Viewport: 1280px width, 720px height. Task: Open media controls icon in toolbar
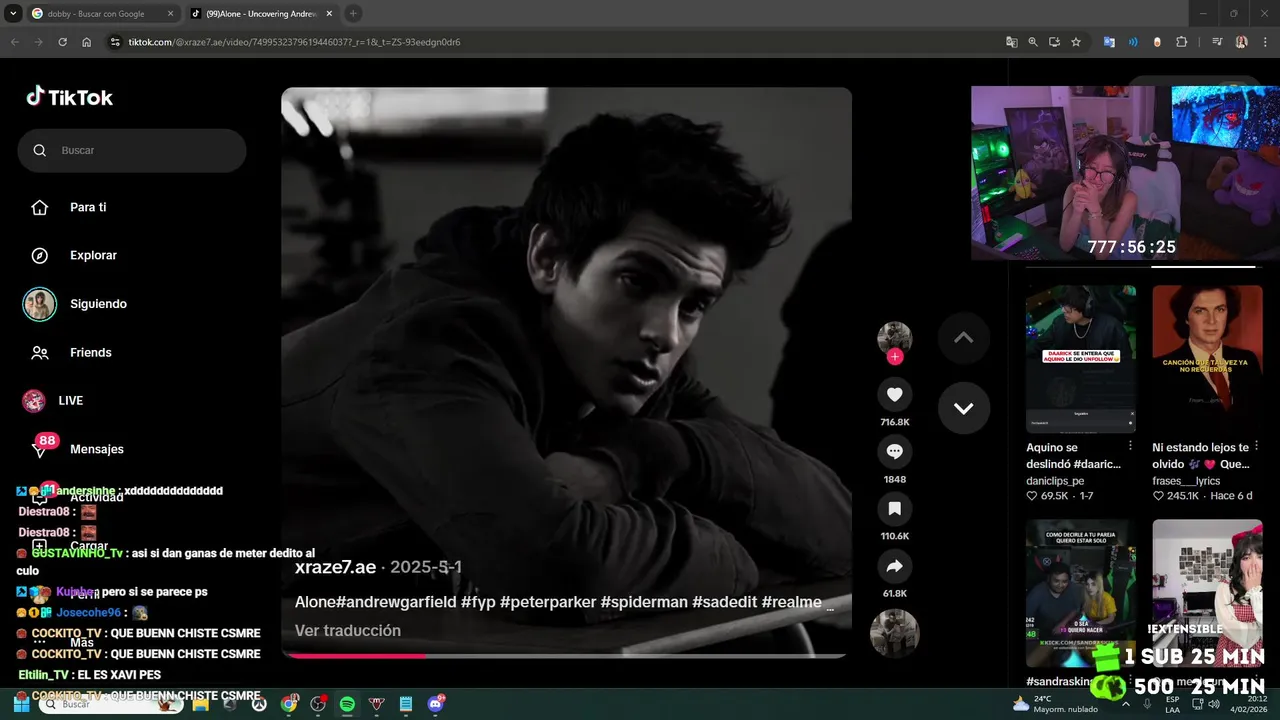[1217, 42]
